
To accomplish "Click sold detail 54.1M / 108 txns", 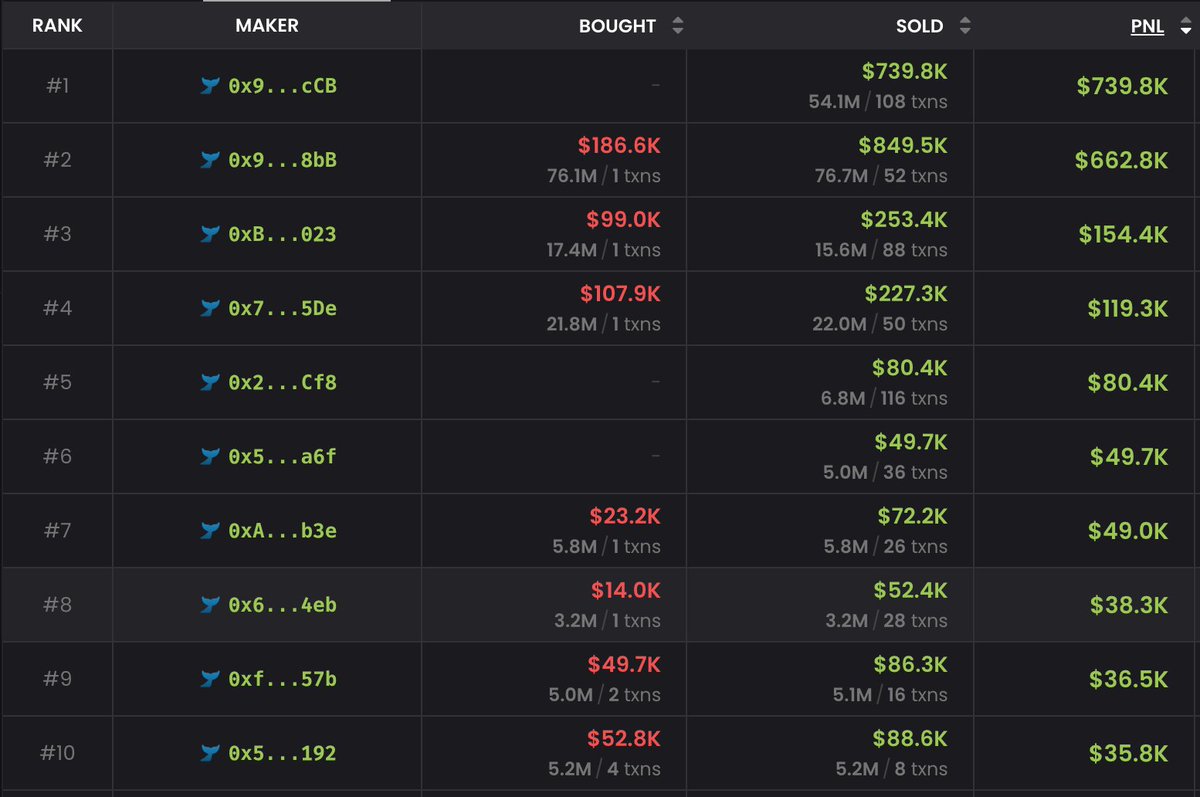I will (878, 102).
